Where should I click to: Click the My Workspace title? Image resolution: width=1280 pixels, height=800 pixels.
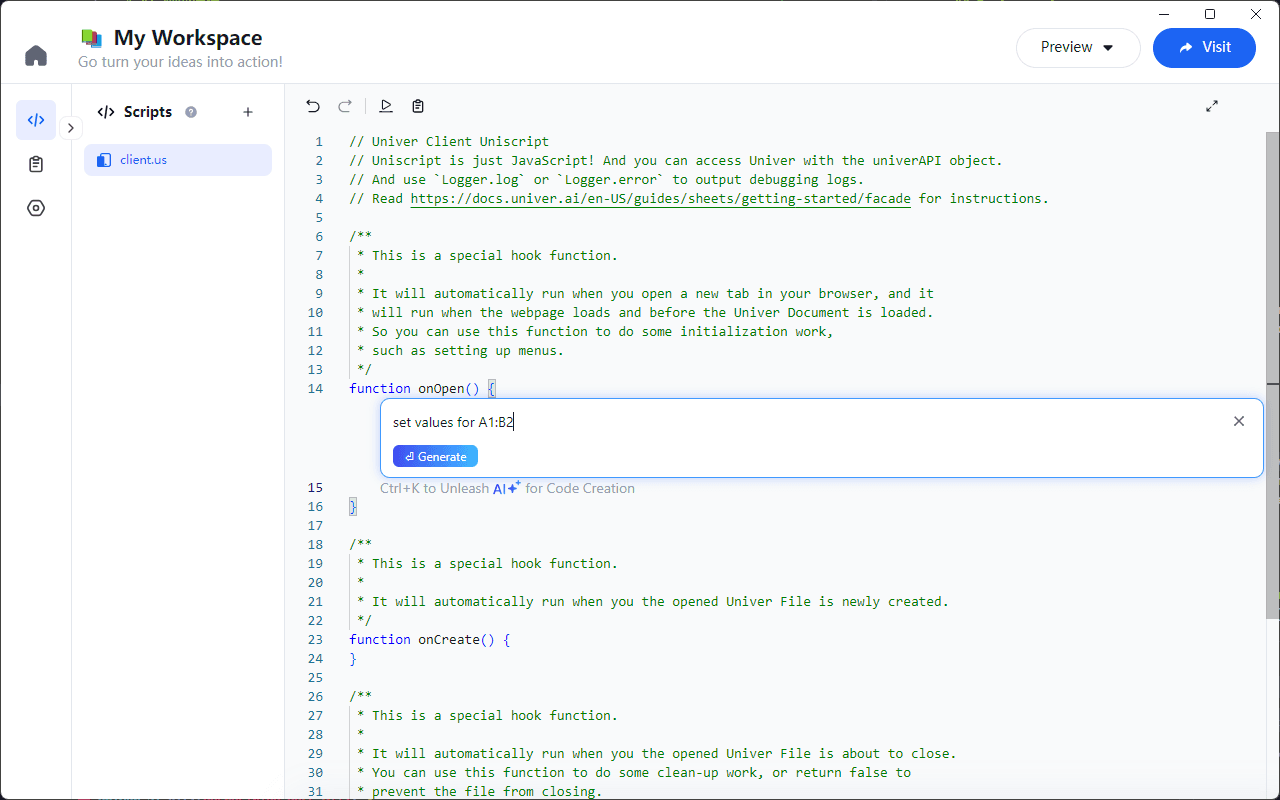(188, 38)
